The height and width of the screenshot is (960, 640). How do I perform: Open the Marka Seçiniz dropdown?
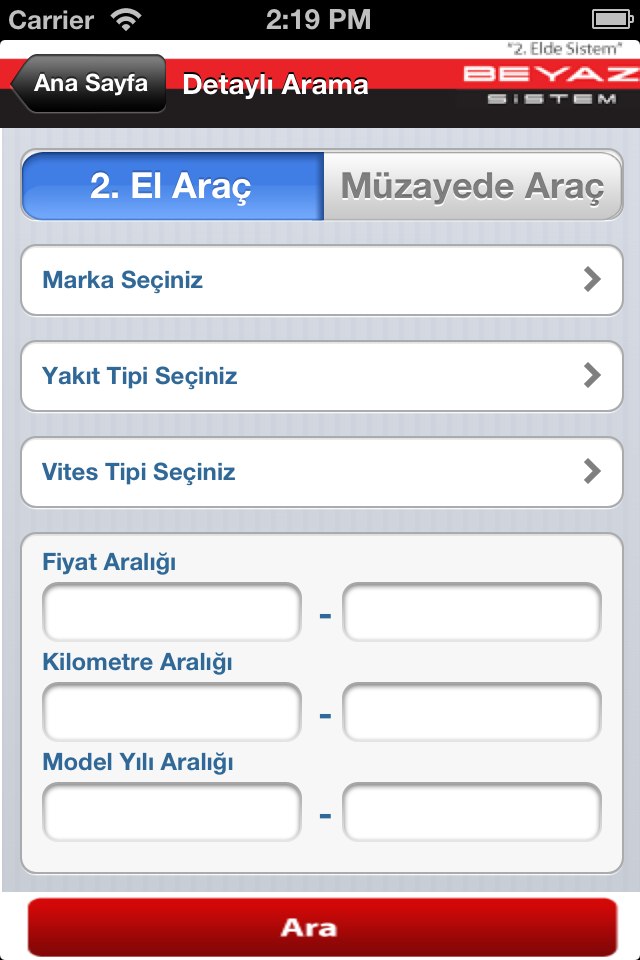click(322, 280)
